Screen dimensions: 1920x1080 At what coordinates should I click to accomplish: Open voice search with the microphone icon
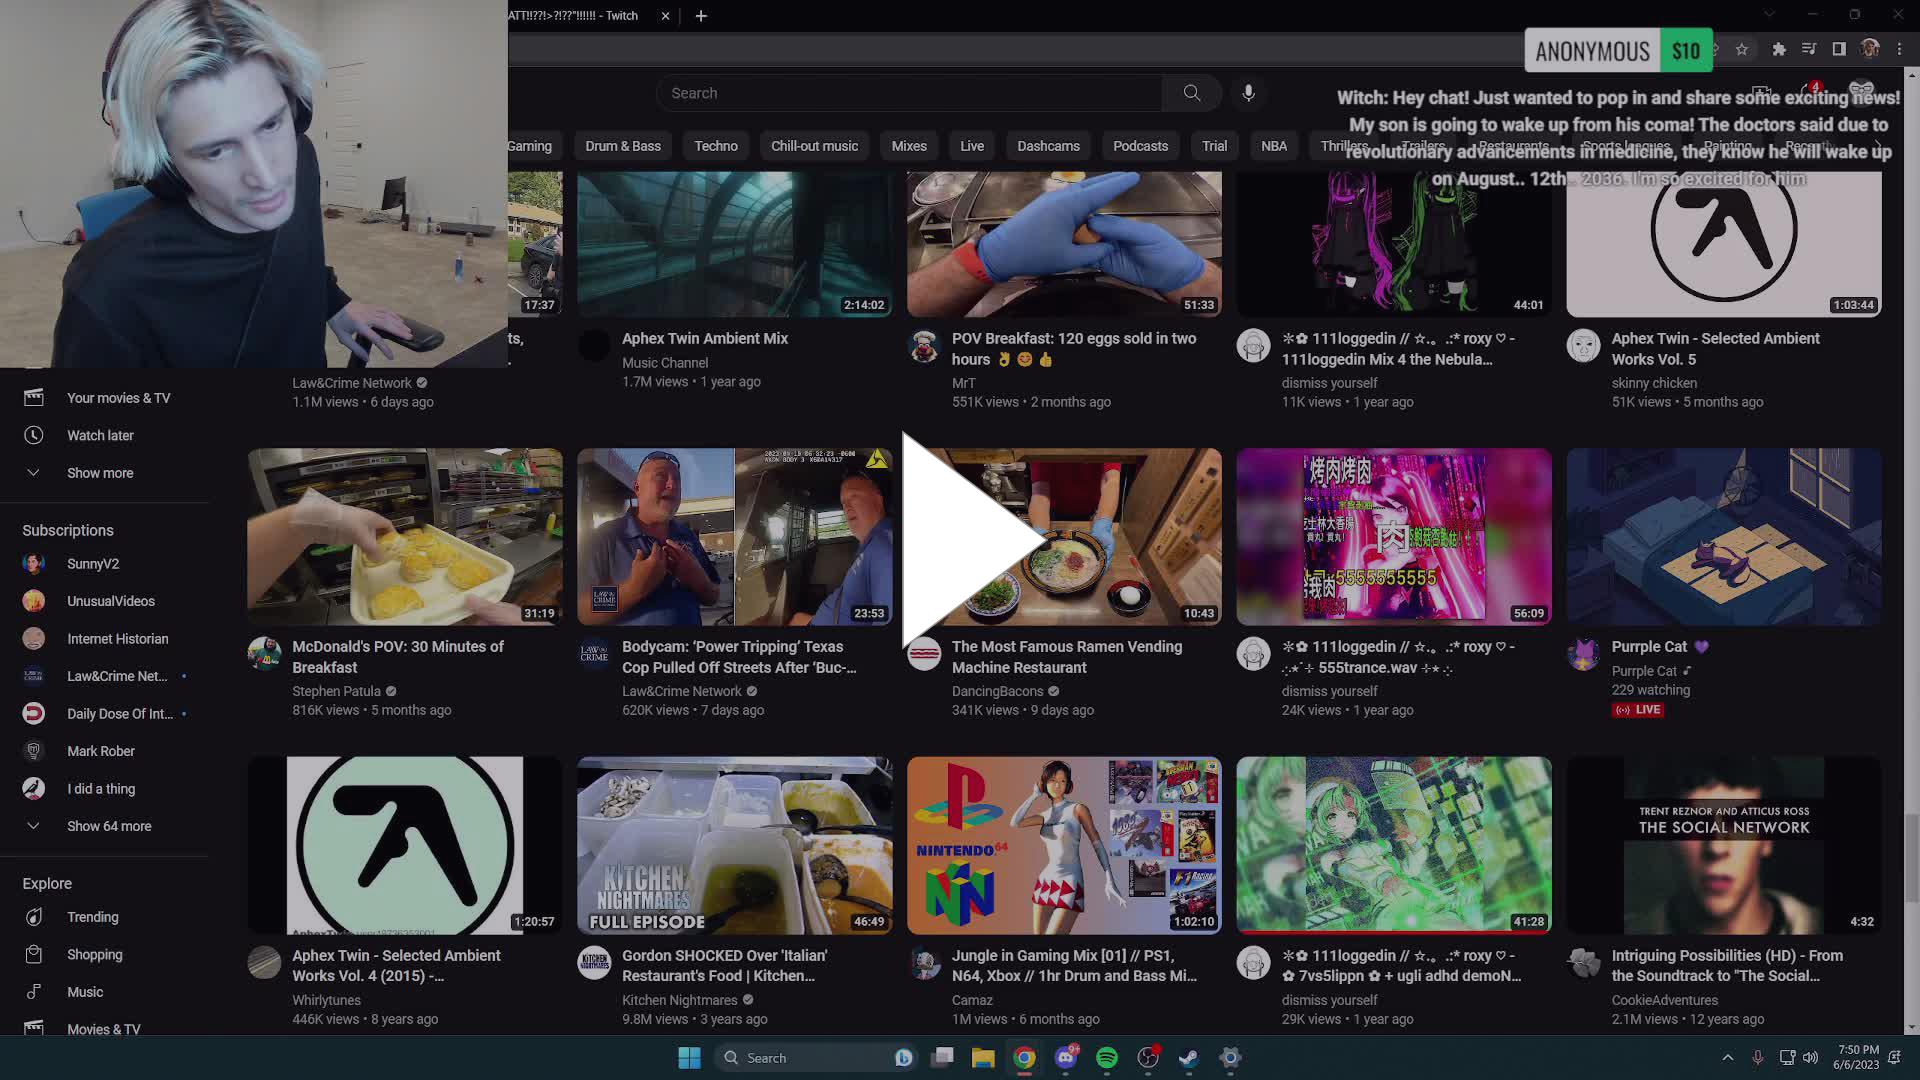[1248, 92]
